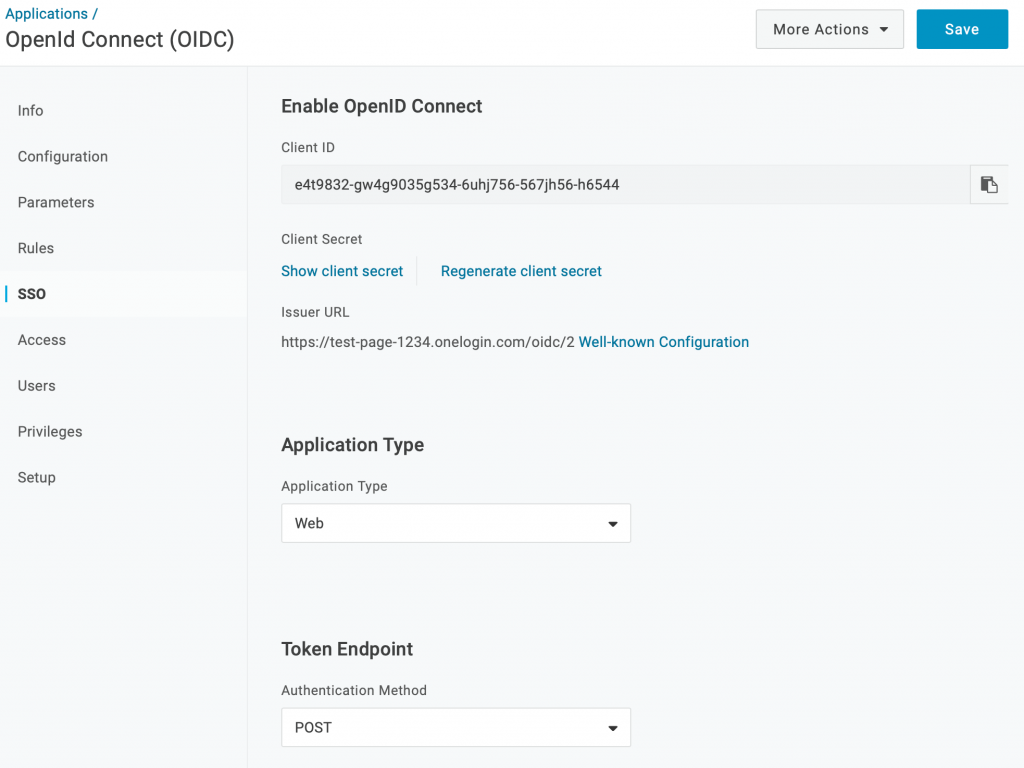Regenerate the client secret
The image size is (1024, 768).
[521, 271]
